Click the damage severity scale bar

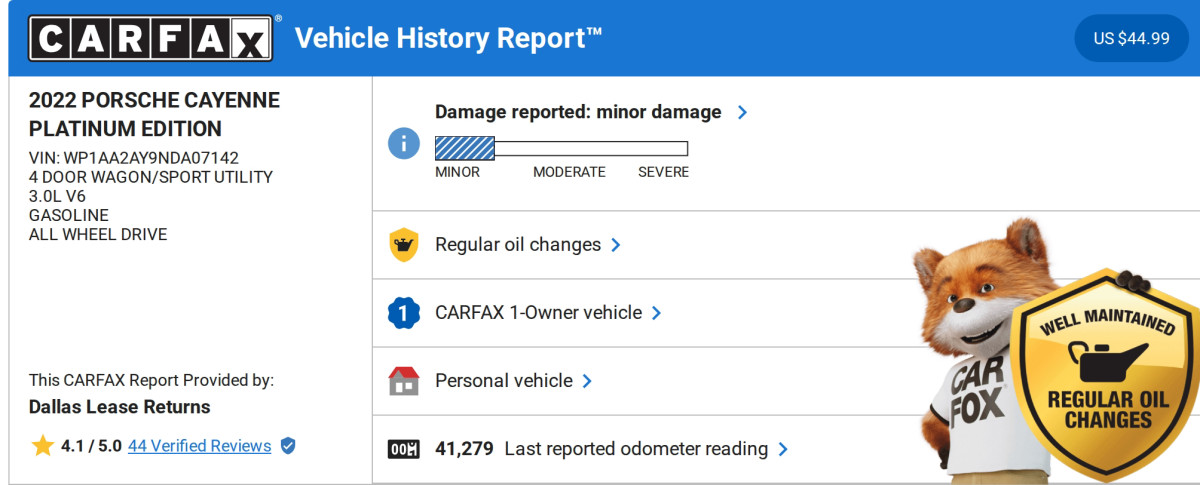(x=561, y=149)
